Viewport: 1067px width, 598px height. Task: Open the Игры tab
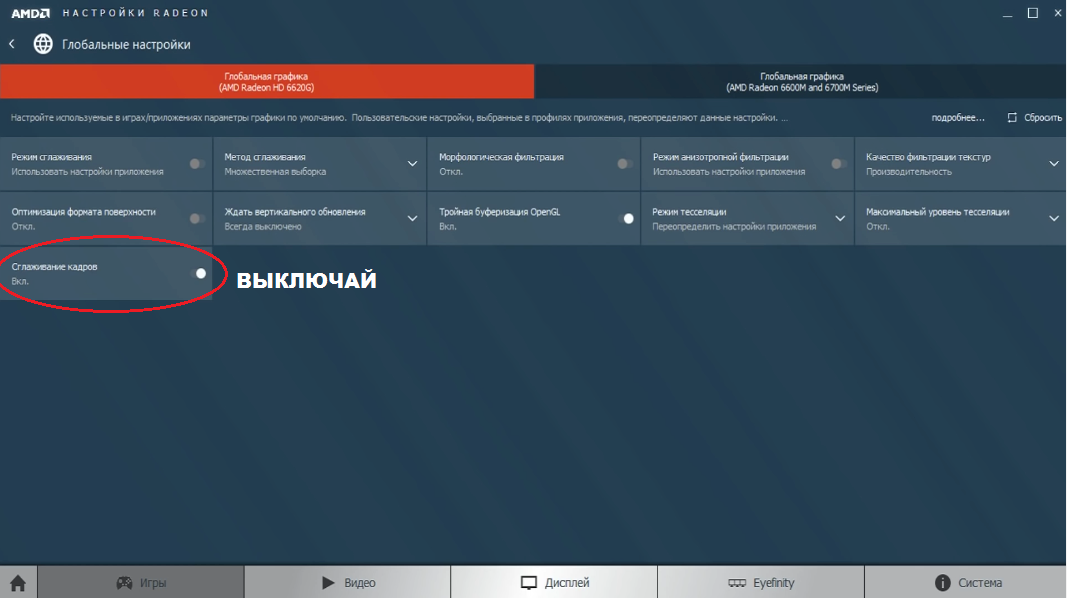tap(141, 582)
